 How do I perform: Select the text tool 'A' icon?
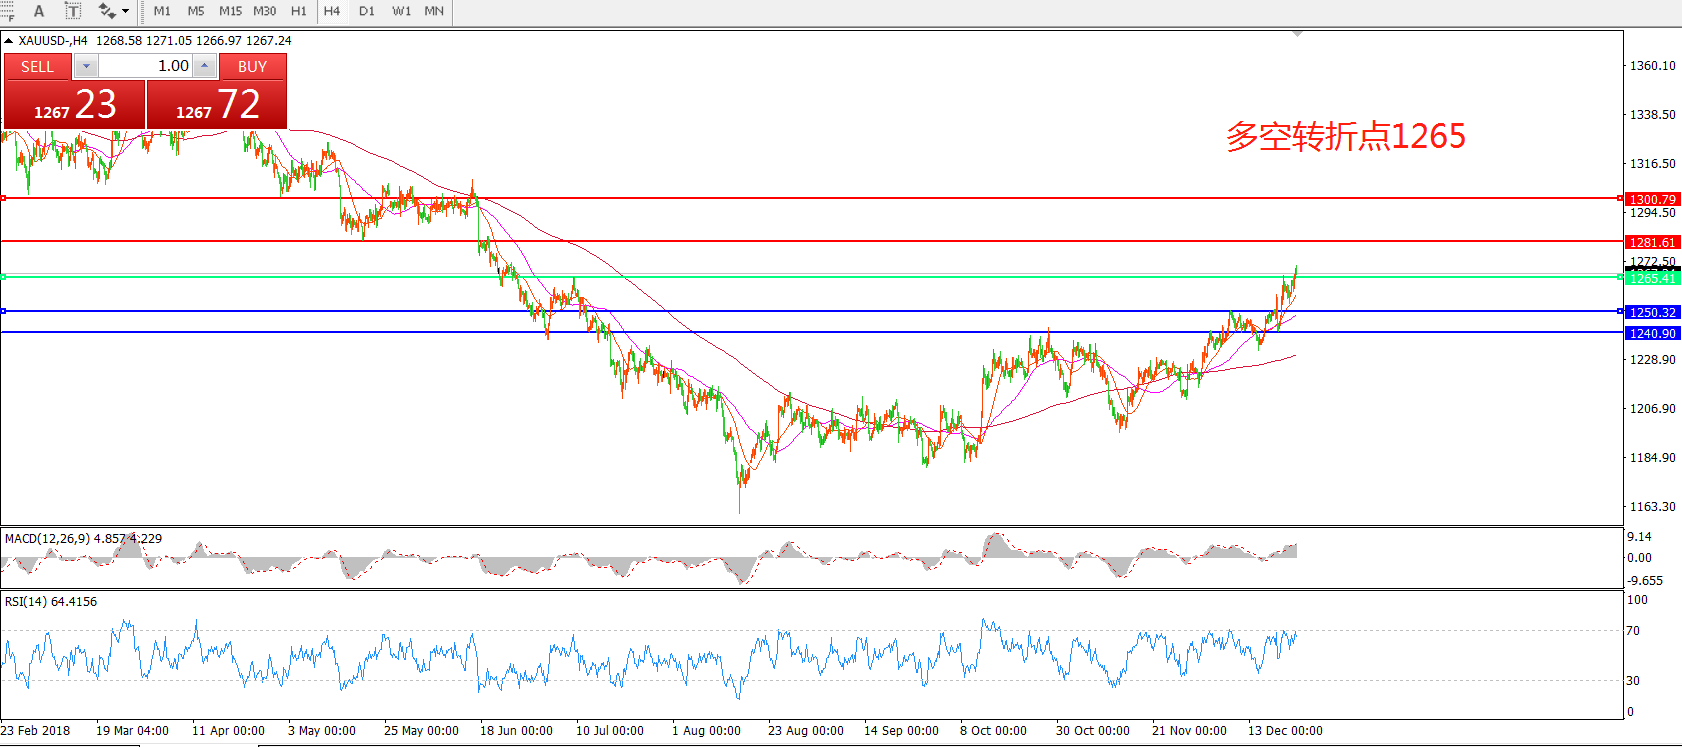click(x=39, y=11)
